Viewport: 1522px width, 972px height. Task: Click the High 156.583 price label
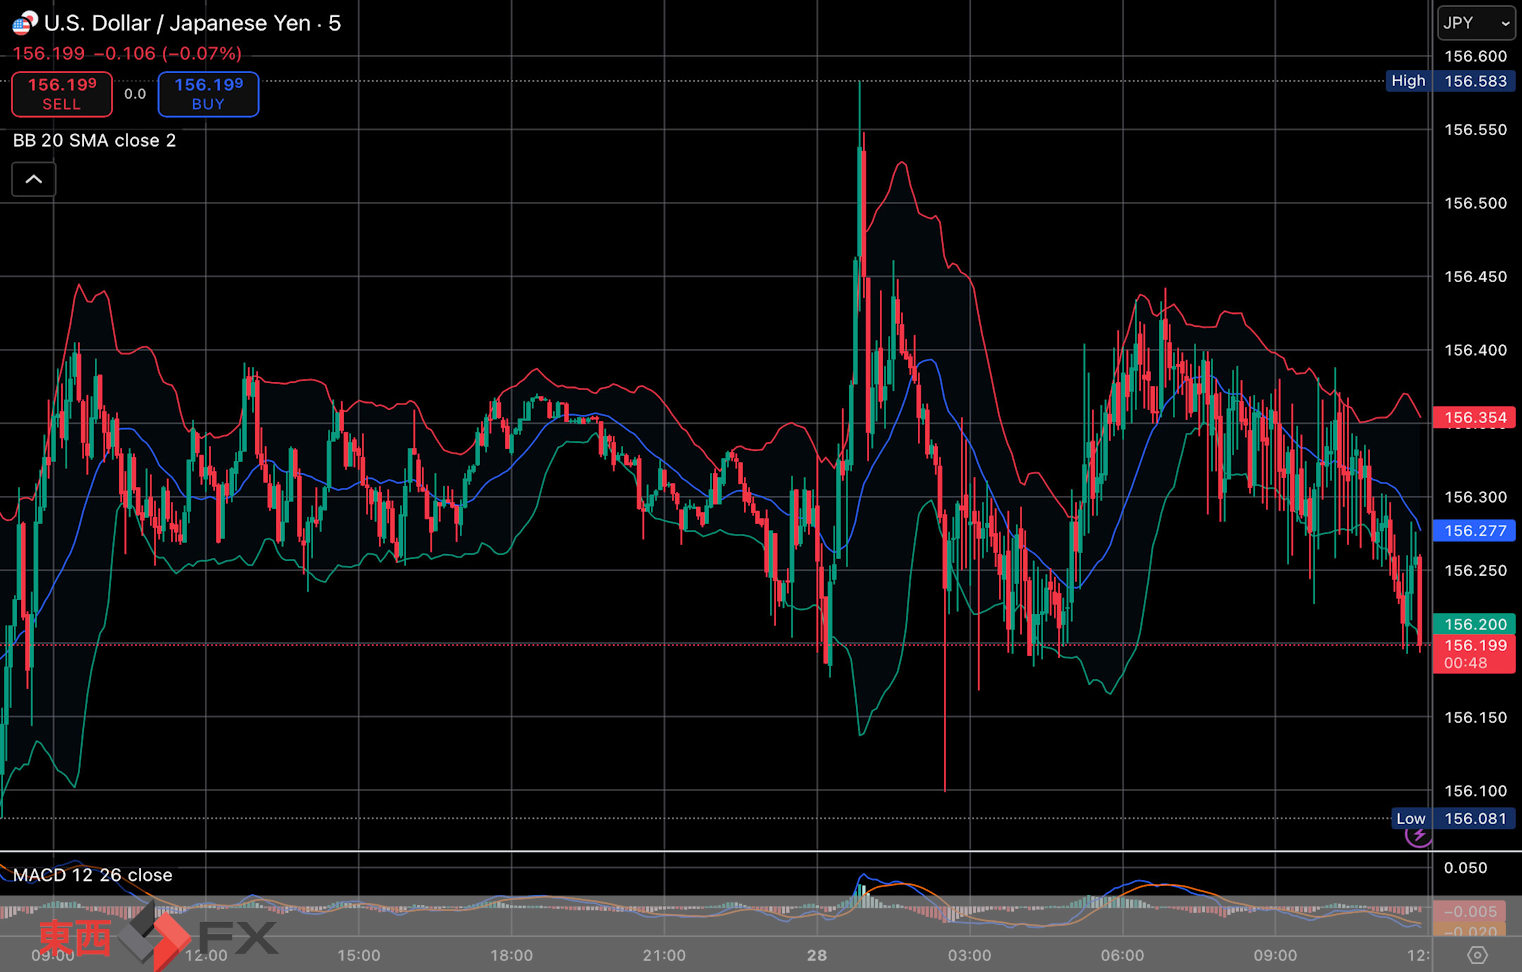[x=1449, y=81]
